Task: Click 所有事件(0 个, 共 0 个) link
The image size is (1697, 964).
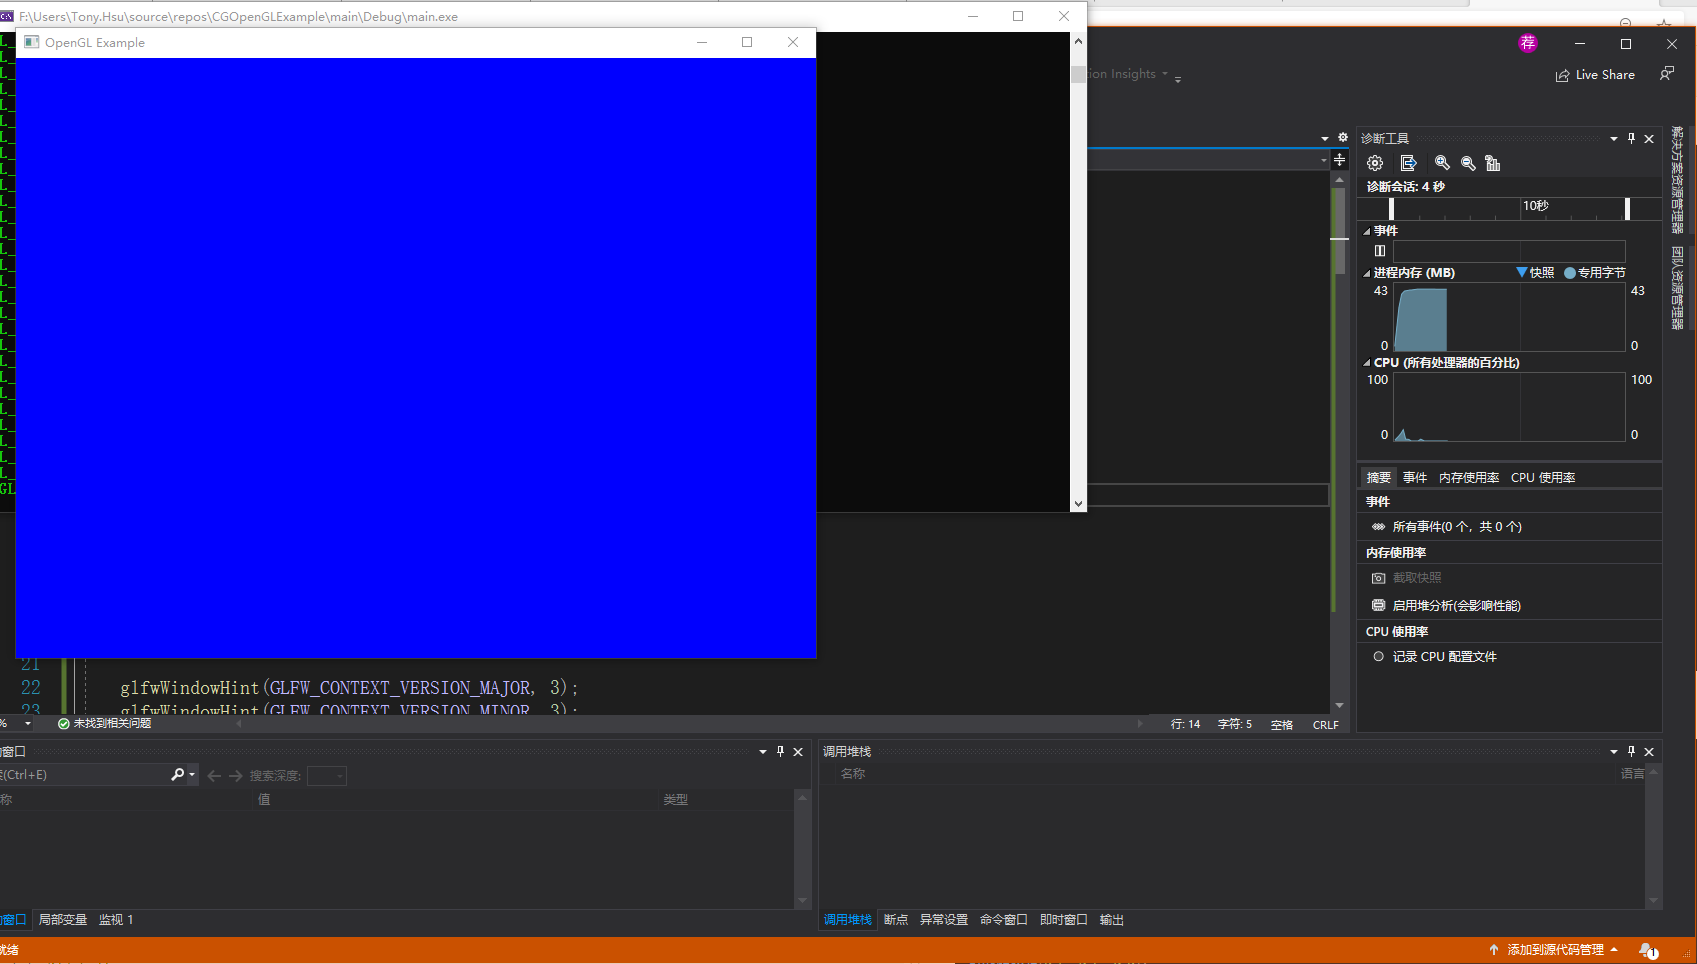Action: (x=1457, y=527)
